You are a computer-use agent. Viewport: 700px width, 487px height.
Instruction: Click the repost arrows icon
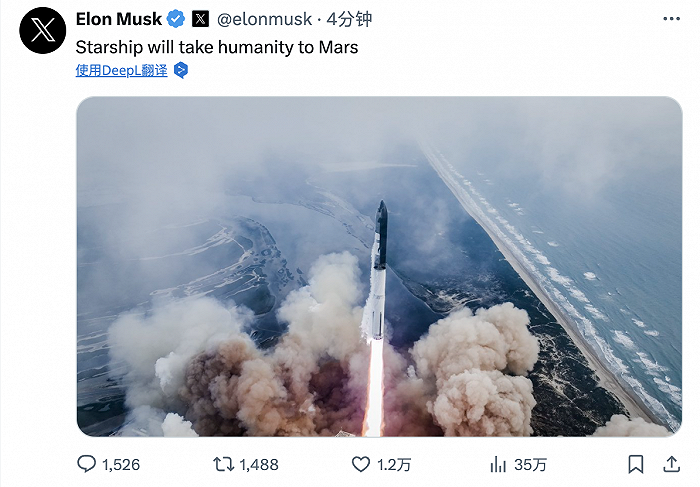pos(223,464)
